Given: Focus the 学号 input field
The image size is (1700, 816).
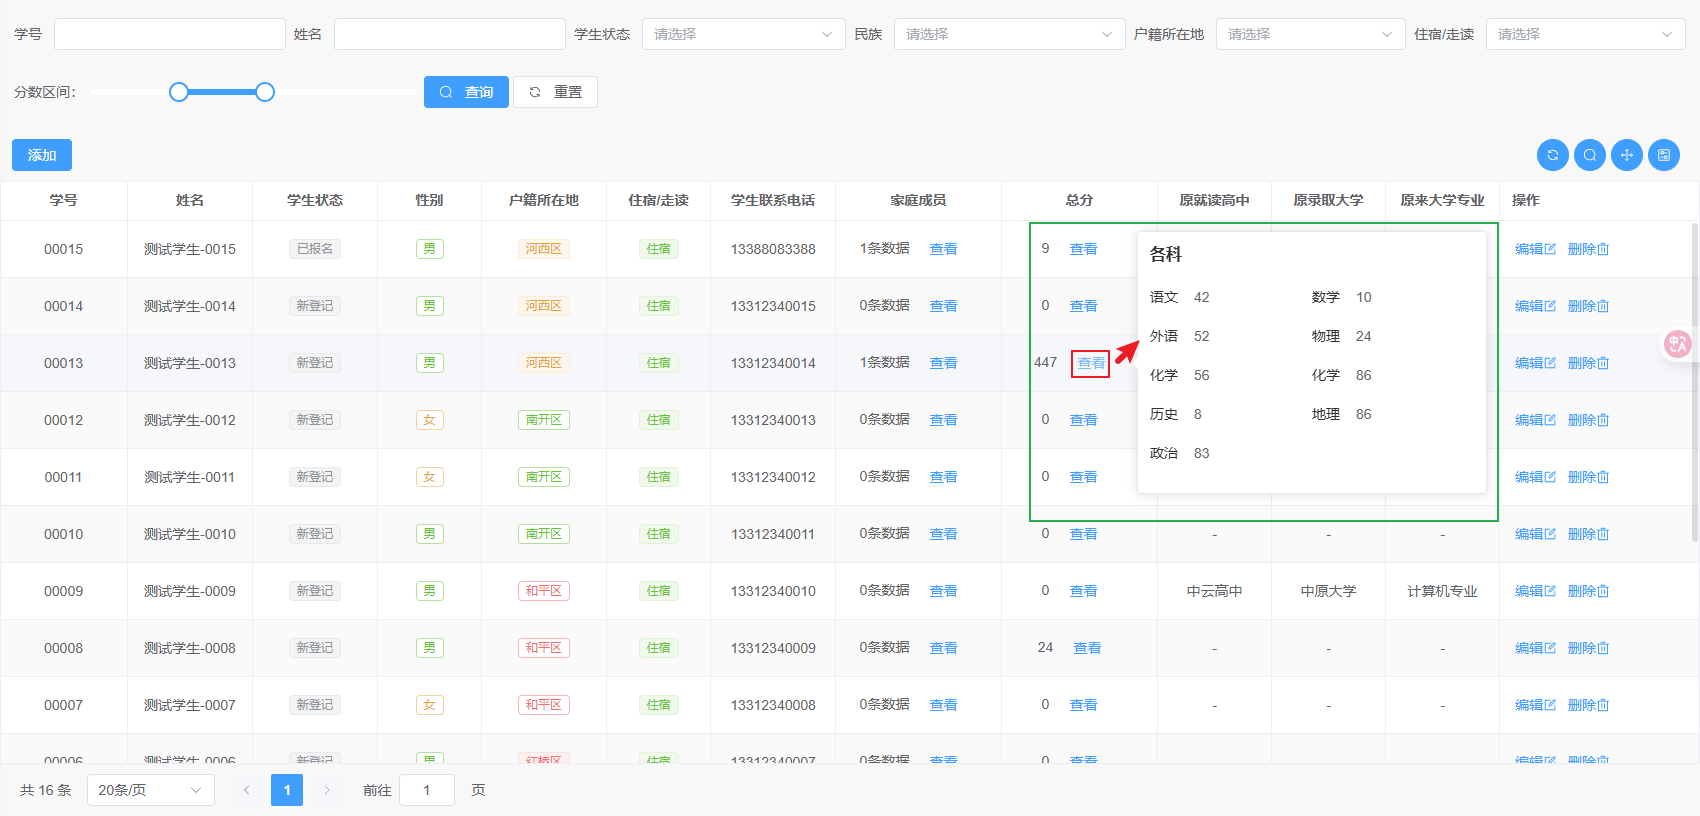Looking at the screenshot, I should pyautogui.click(x=170, y=34).
